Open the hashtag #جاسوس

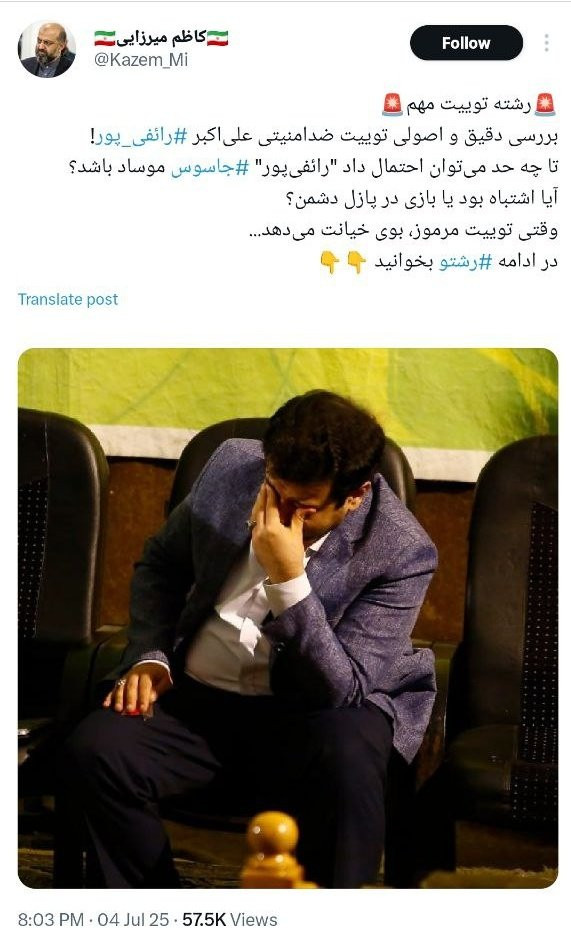(x=210, y=168)
